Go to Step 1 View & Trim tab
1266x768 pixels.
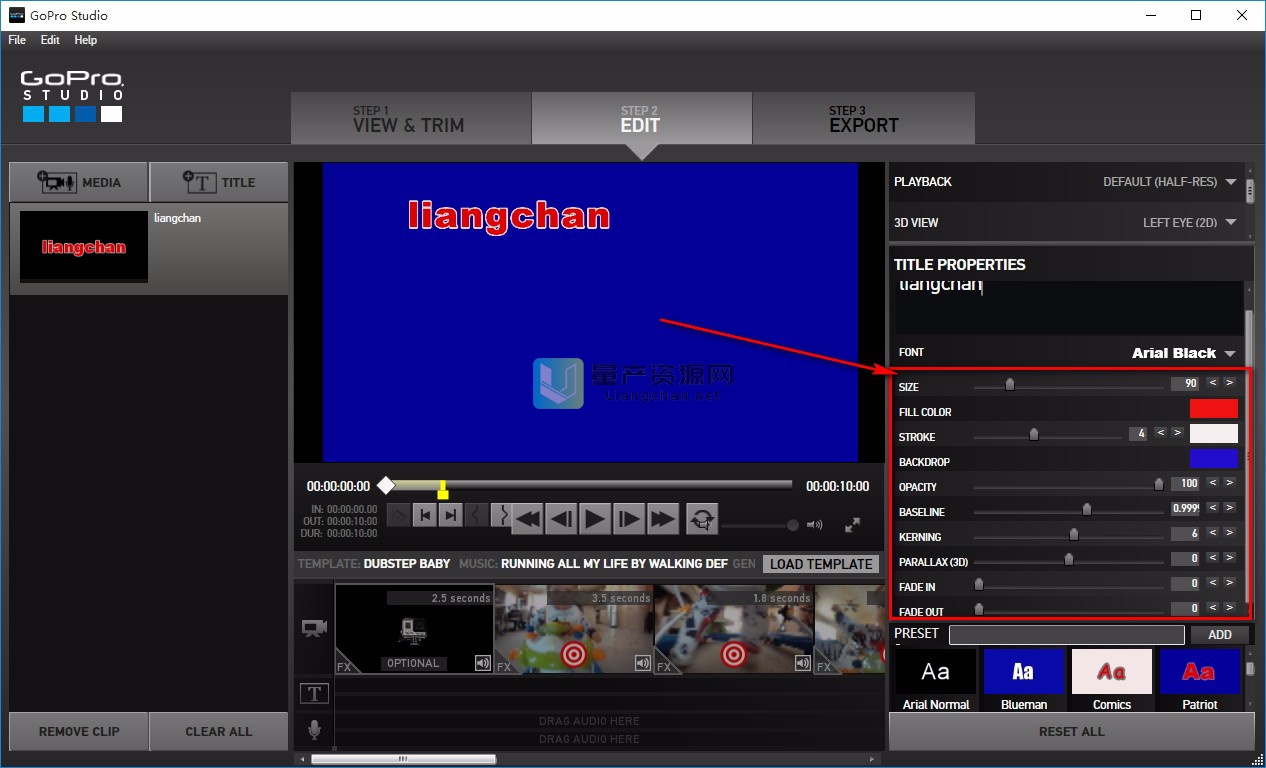410,119
